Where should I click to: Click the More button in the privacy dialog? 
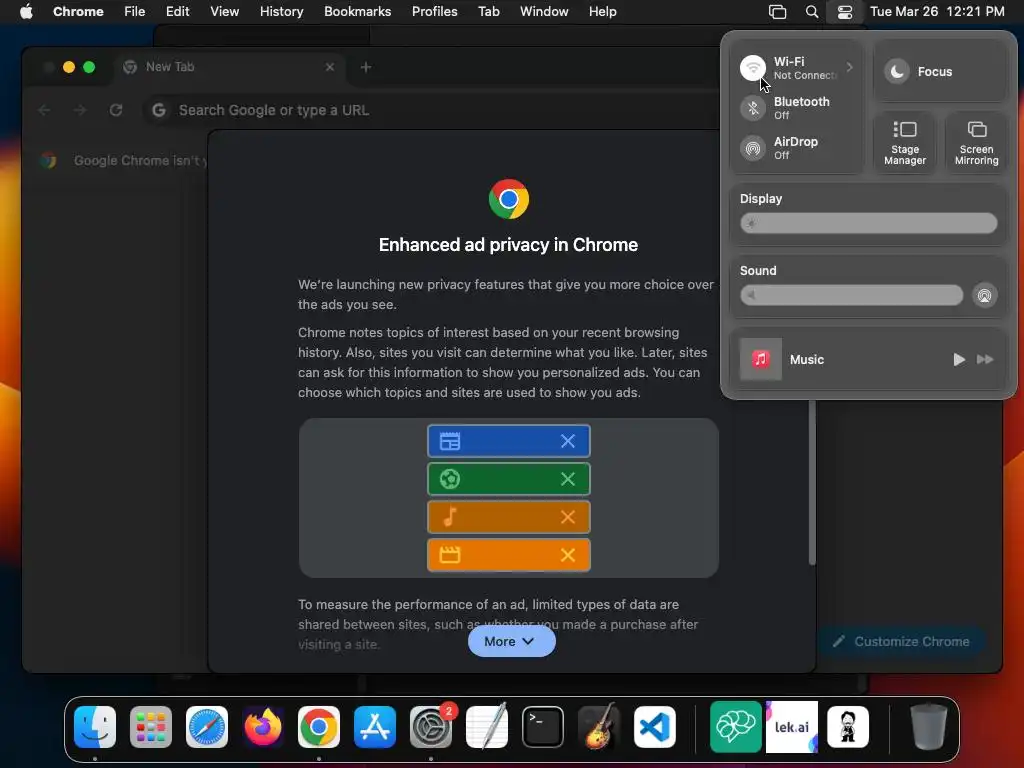coord(511,641)
